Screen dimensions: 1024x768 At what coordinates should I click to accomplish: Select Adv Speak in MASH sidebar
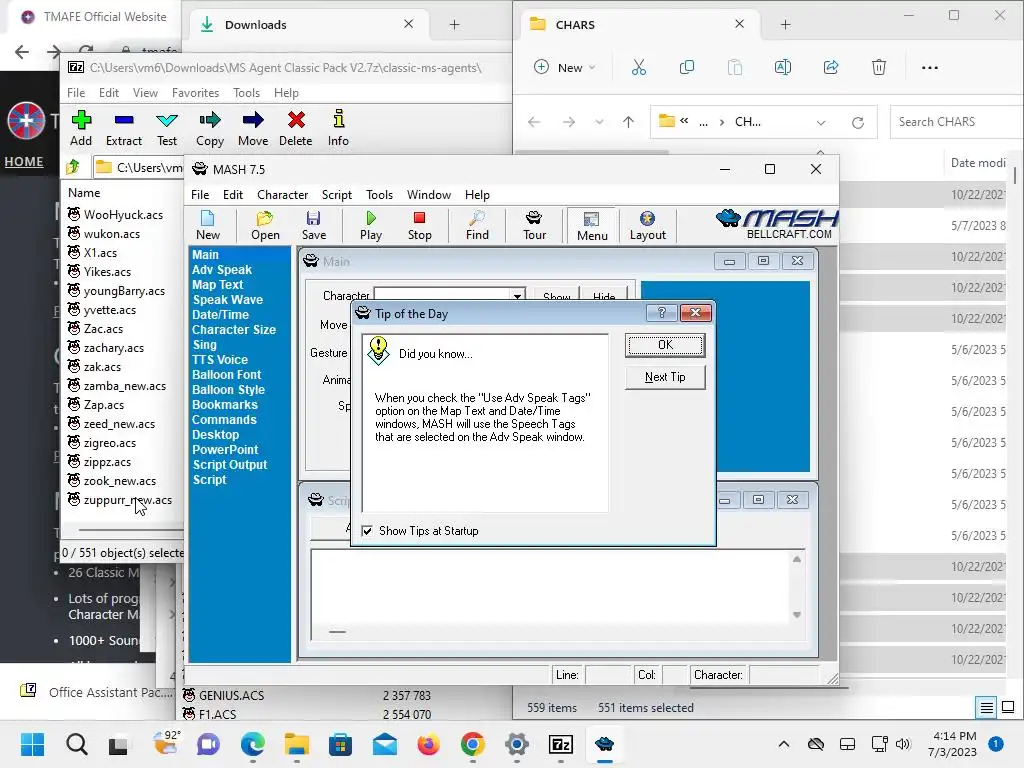point(221,270)
